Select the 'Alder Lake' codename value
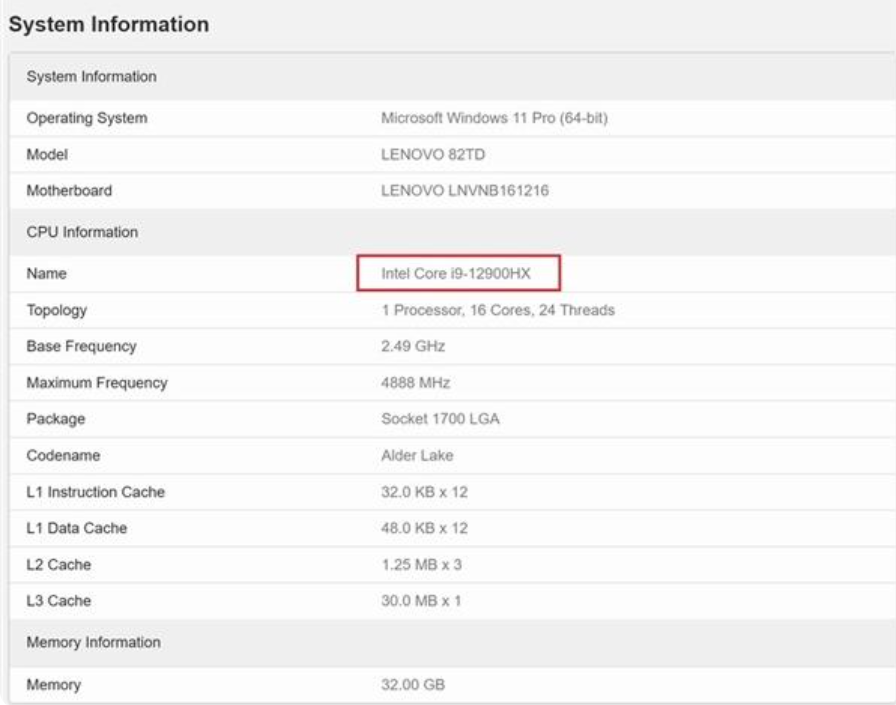 pyautogui.click(x=418, y=455)
